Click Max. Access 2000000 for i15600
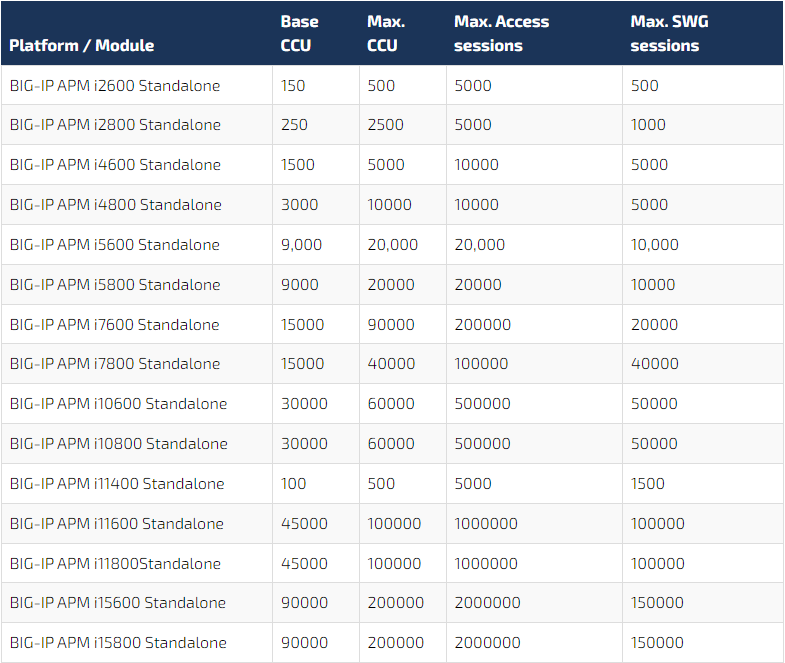785x663 pixels. click(x=488, y=603)
